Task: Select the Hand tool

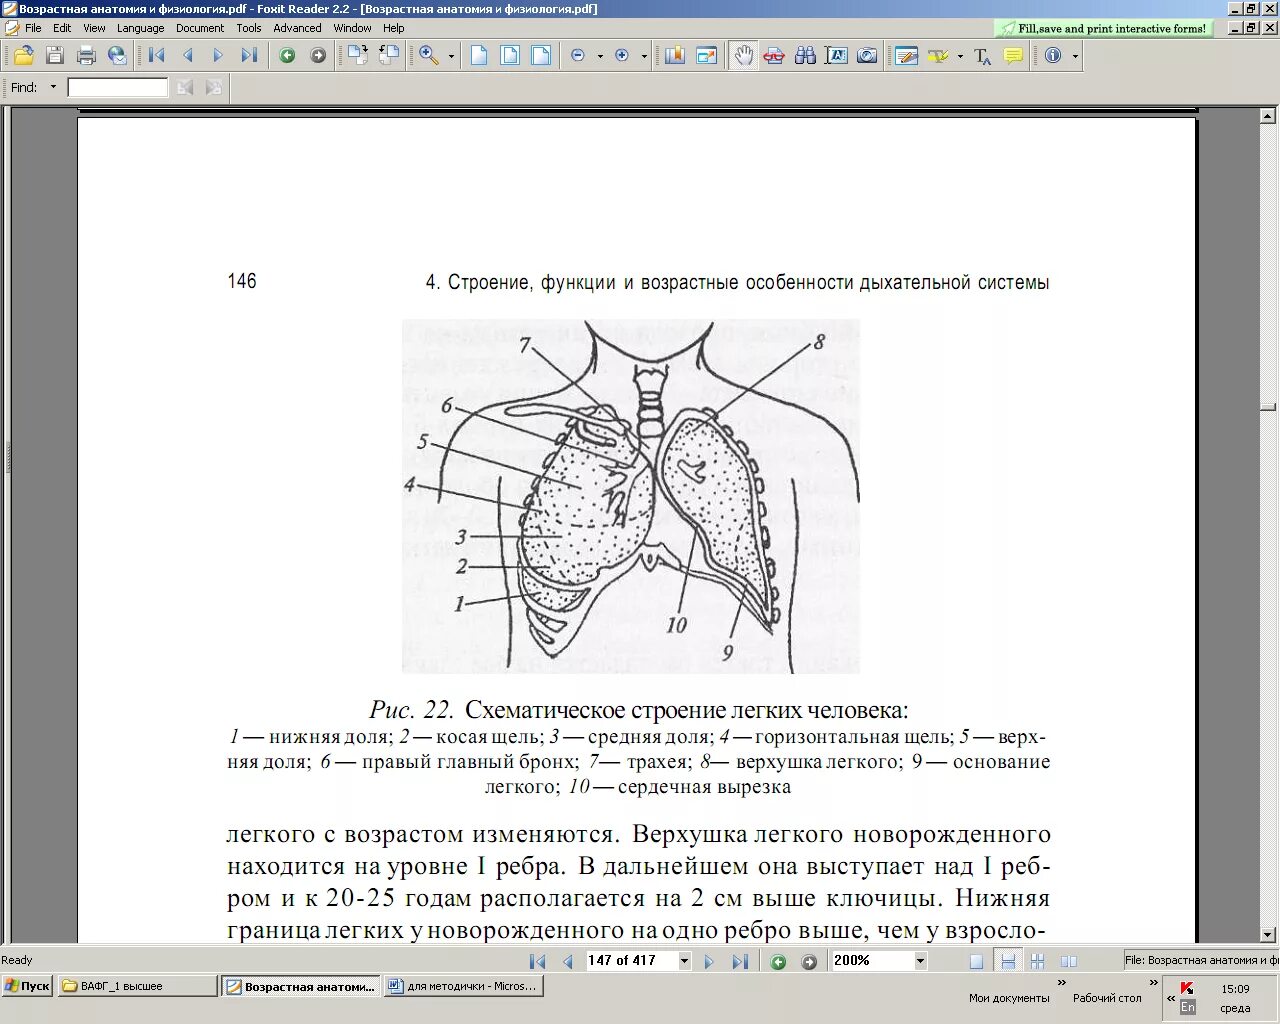Action: pyautogui.click(x=743, y=56)
